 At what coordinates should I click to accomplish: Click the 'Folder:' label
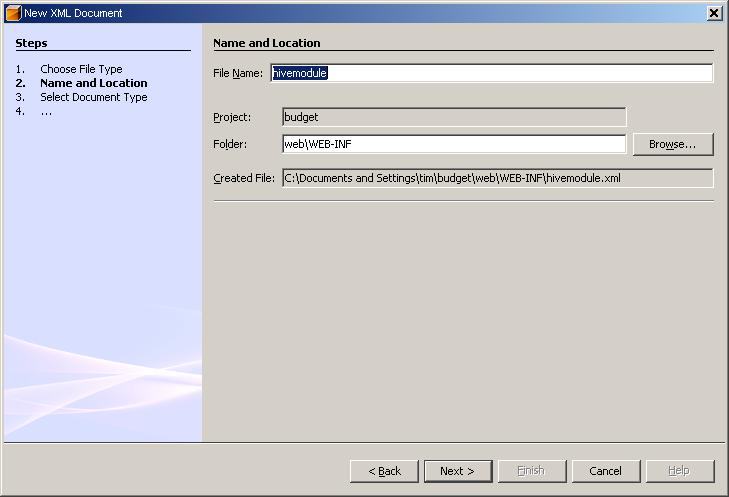(230, 144)
